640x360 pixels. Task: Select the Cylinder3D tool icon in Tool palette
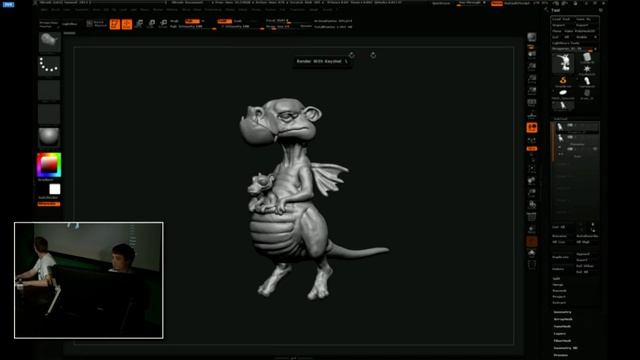pos(587,58)
